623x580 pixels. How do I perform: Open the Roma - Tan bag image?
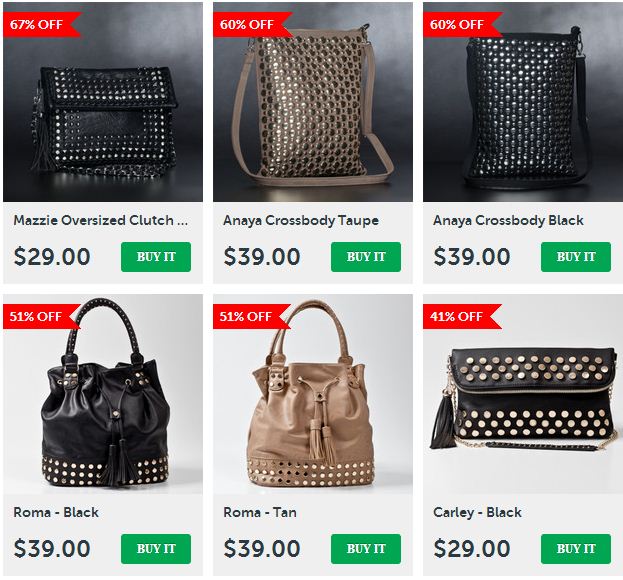pyautogui.click(x=313, y=394)
